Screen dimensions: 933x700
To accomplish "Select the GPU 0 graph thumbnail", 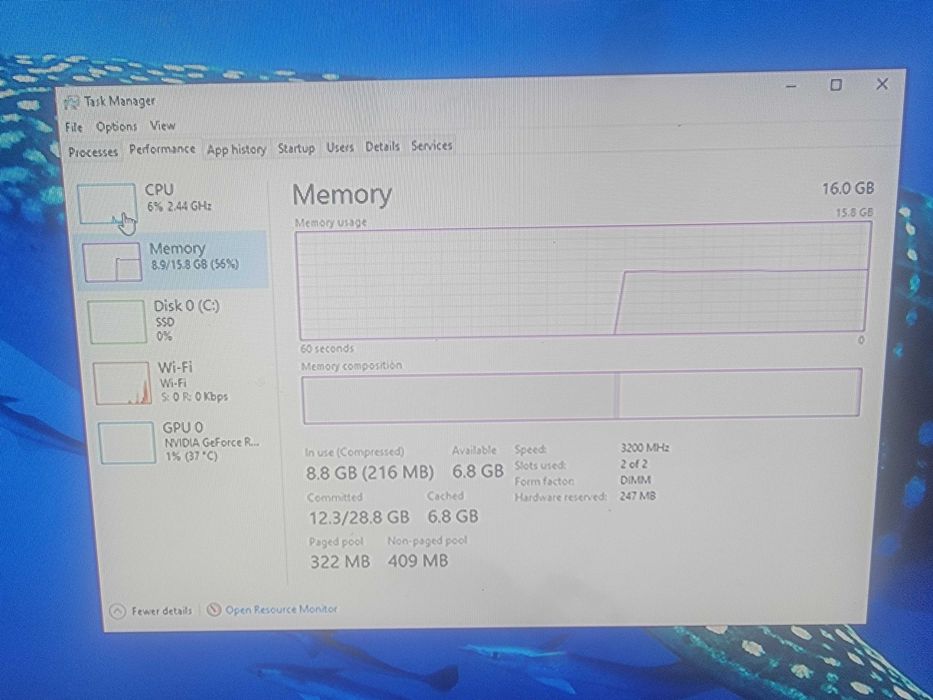I will (x=127, y=442).
